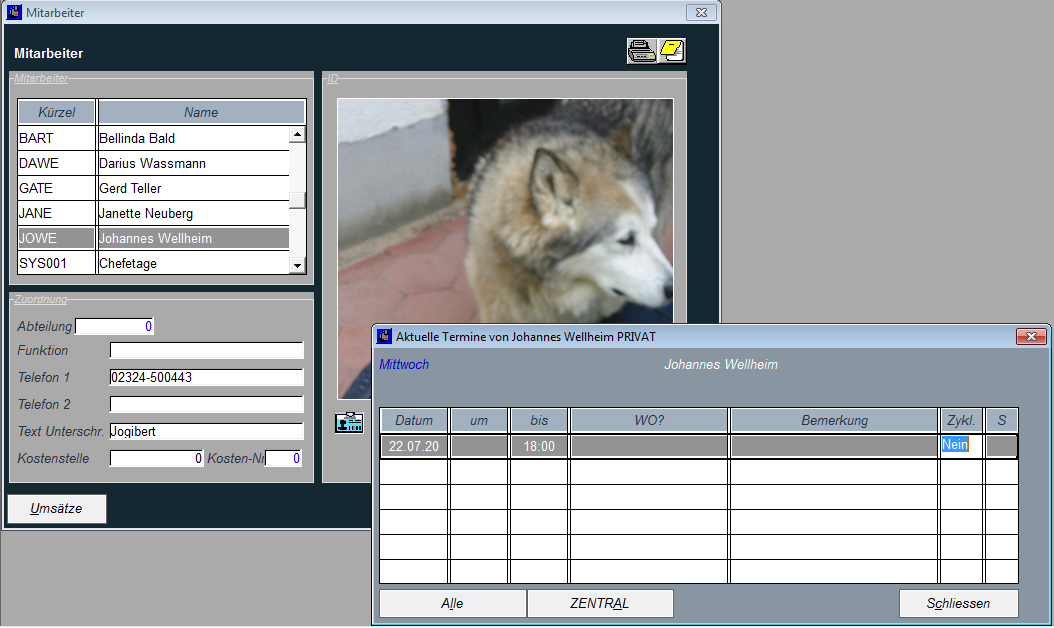Click the BART Kürzel cell
The width and height of the screenshot is (1054, 628).
pyautogui.click(x=57, y=139)
